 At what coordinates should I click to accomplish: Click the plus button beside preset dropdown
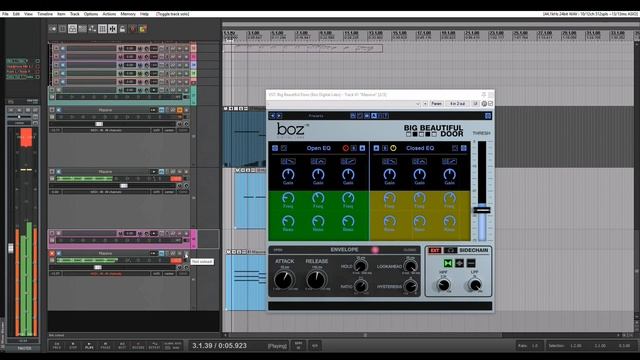(x=425, y=104)
